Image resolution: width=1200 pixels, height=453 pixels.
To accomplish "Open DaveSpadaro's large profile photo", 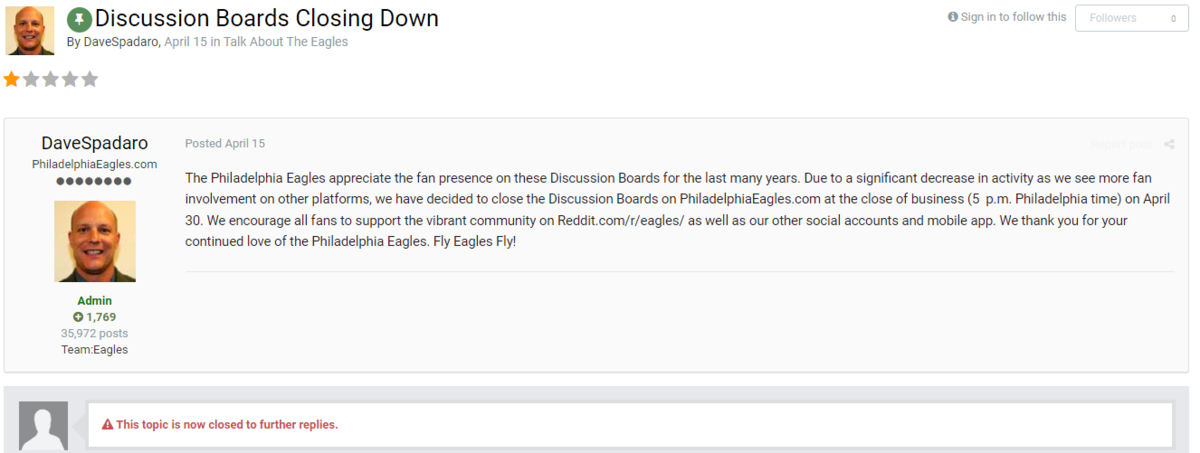I will [x=95, y=241].
